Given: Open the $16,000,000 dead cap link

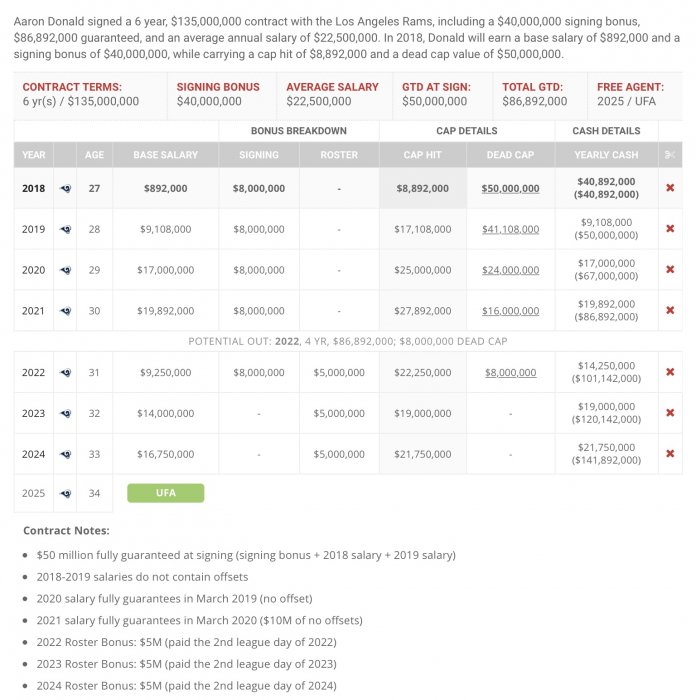Looking at the screenshot, I should 510,311.
